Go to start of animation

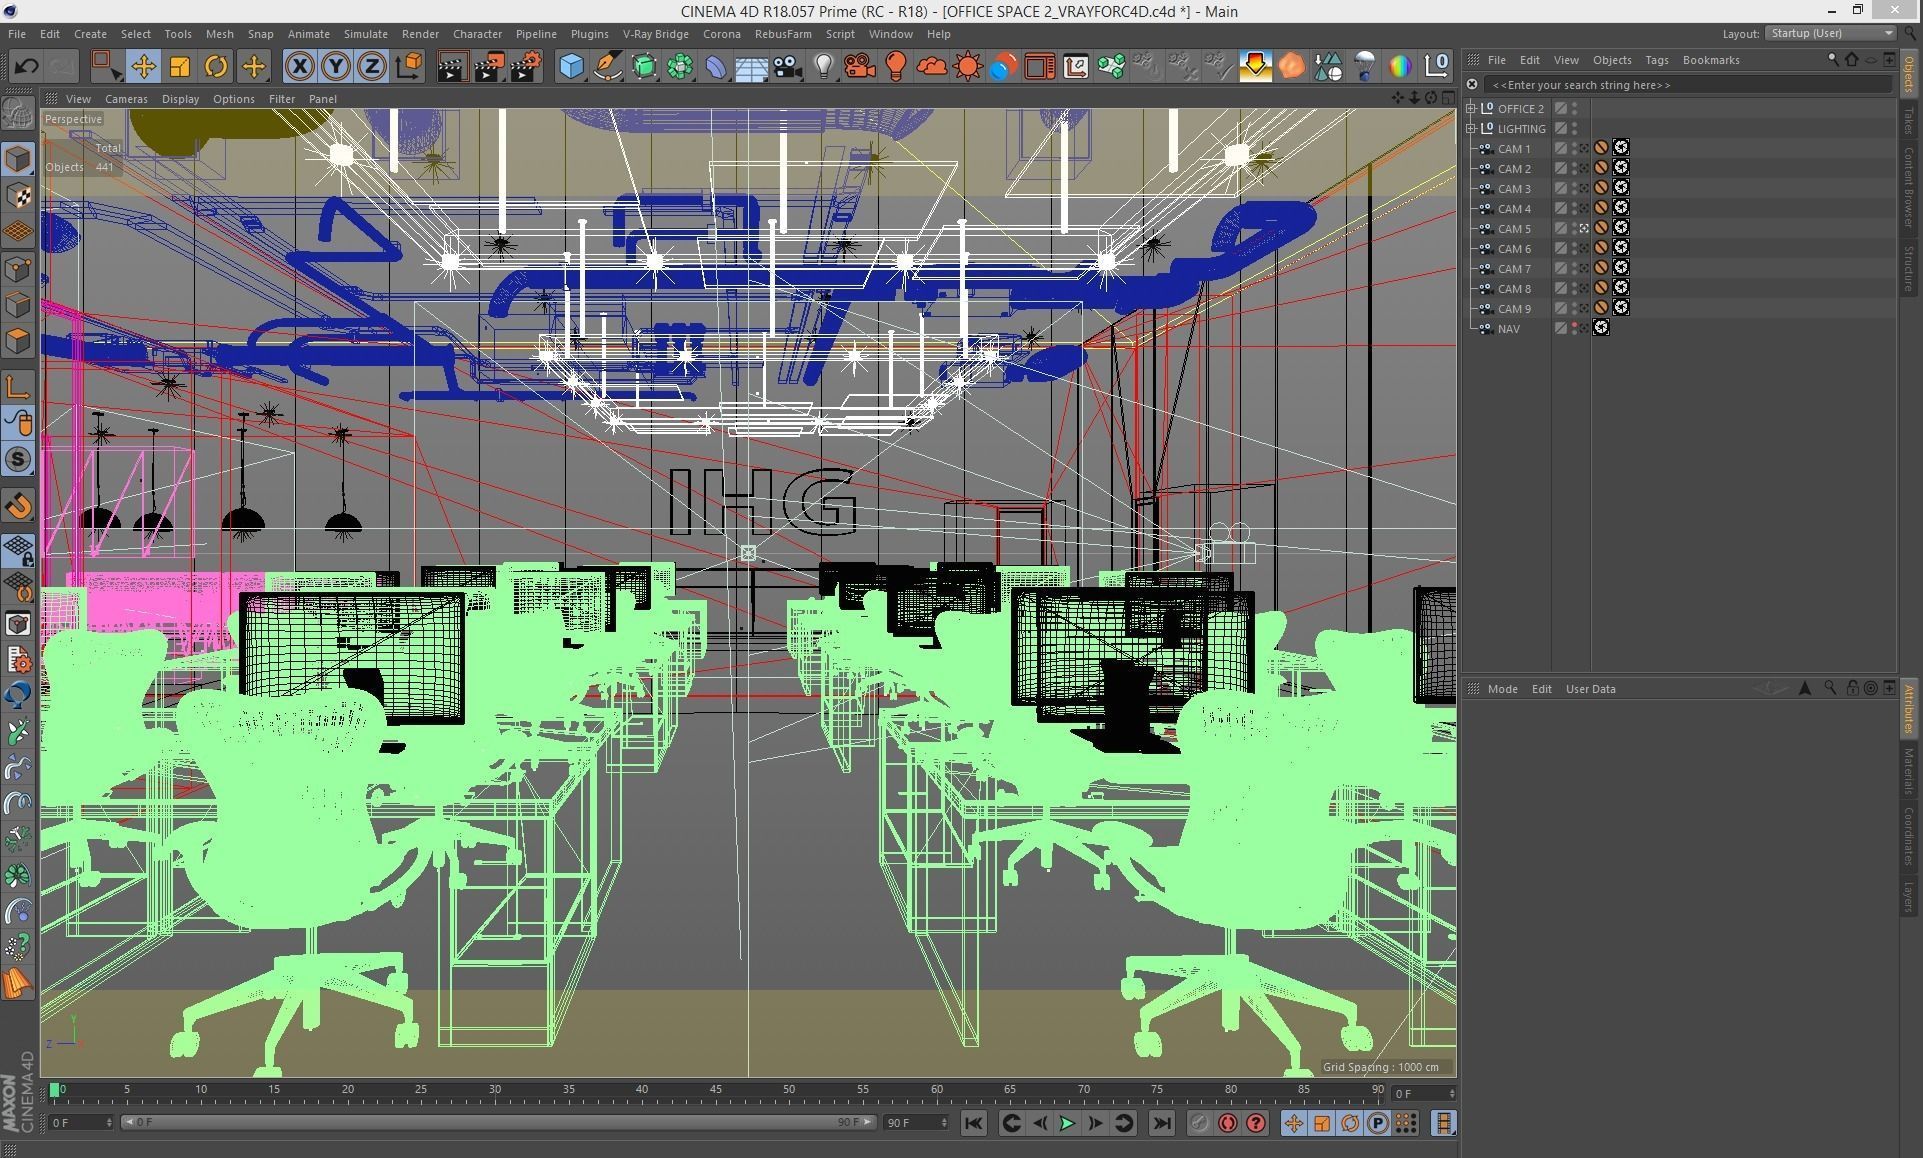click(x=974, y=1123)
